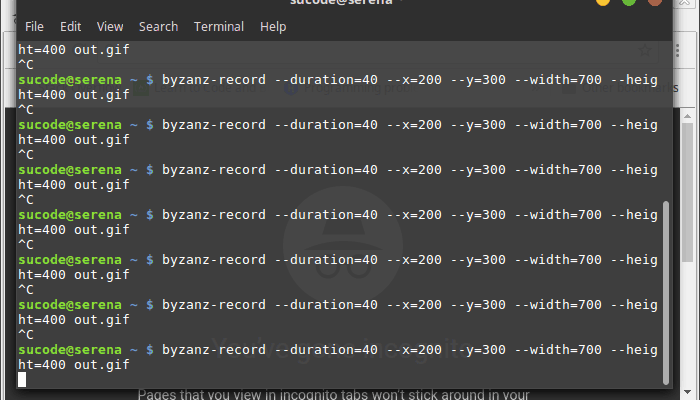Click the browser scrollbar up arrow
The image size is (700, 400).
(688, 116)
